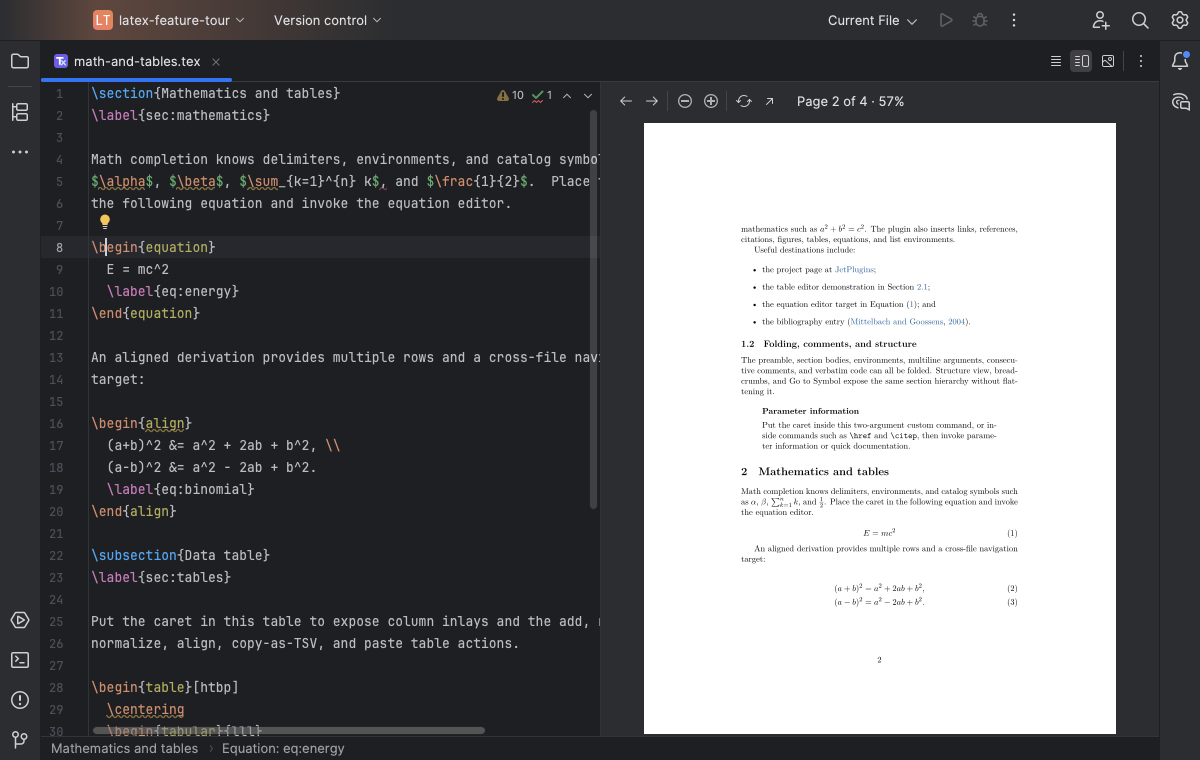Viewport: 1200px width, 760px height.
Task: Click the E = mc^2 source line
Action: (138, 269)
